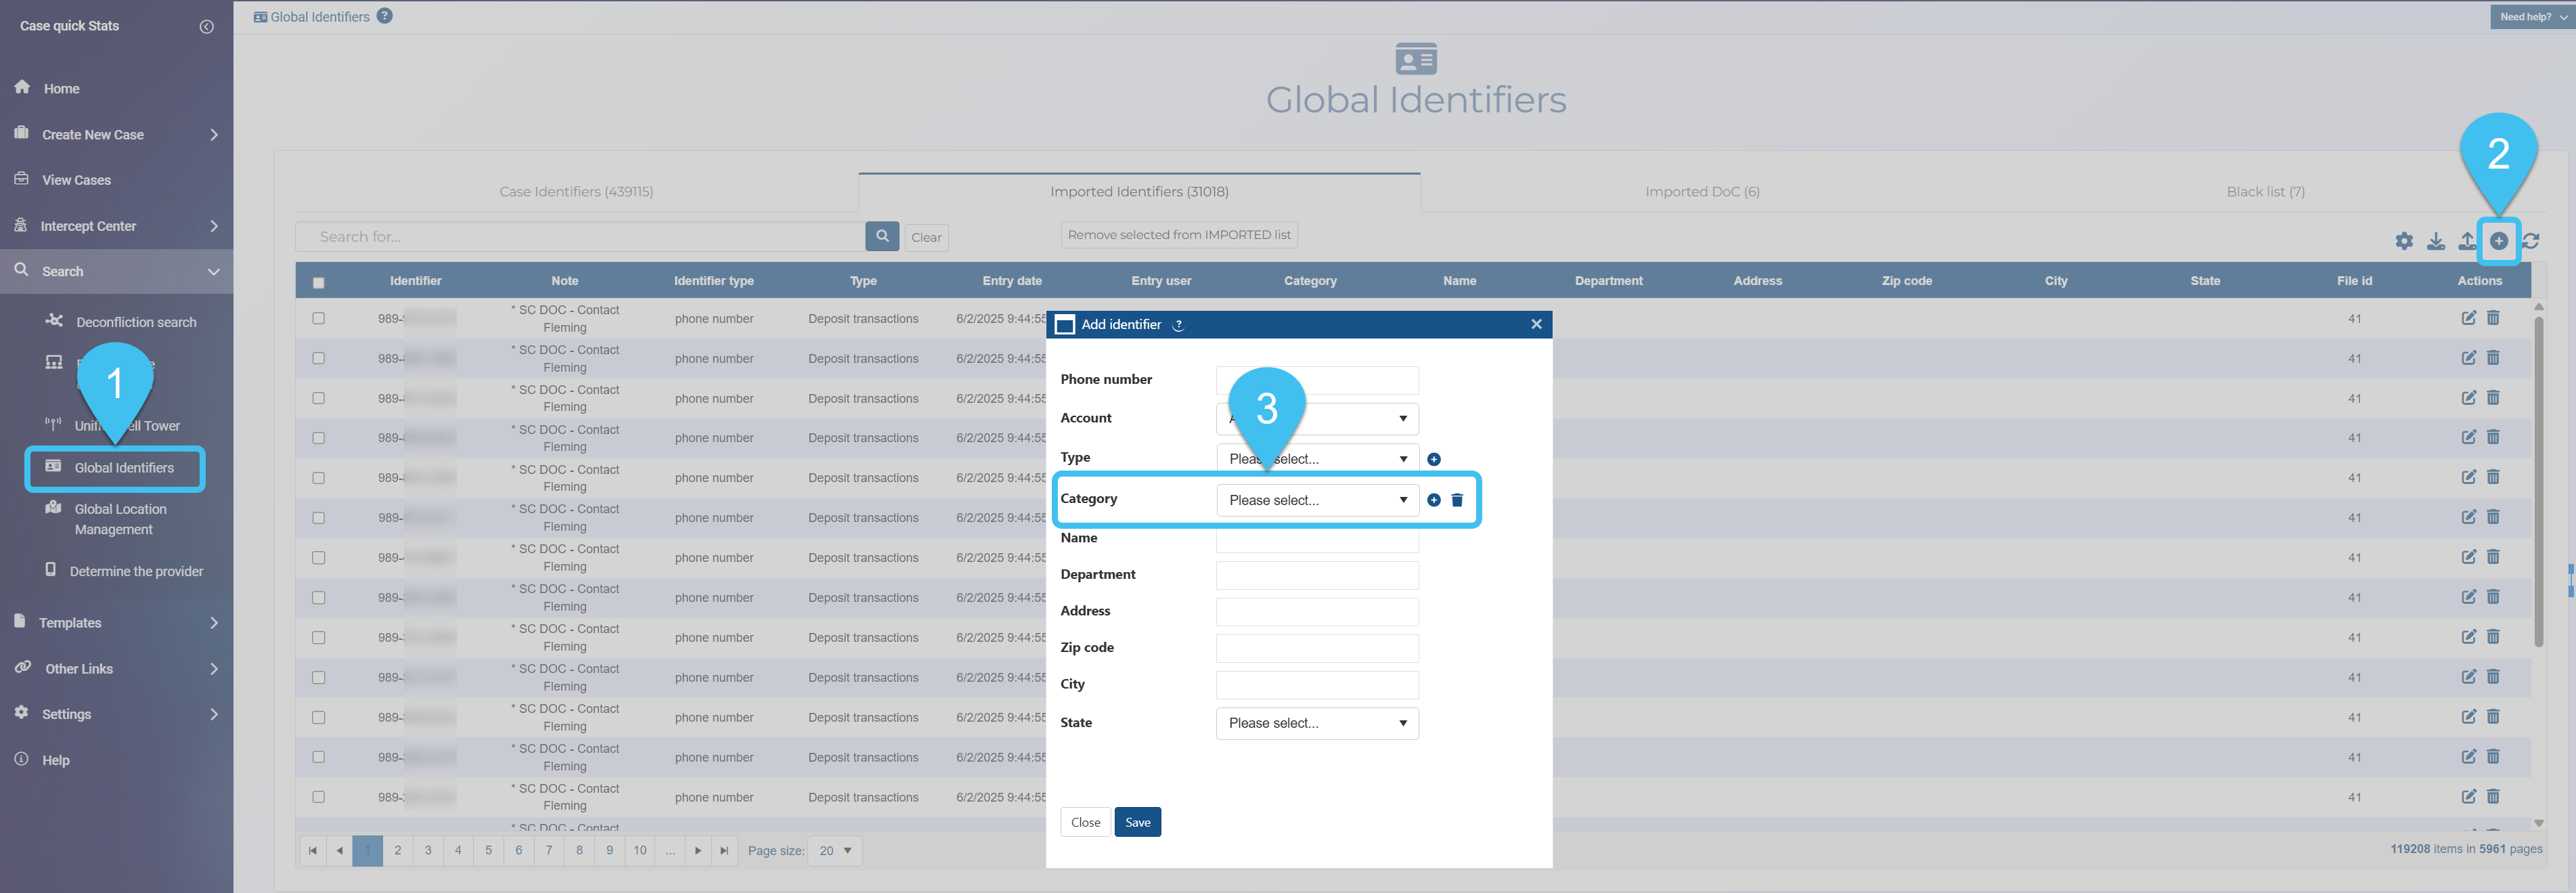The height and width of the screenshot is (893, 2576).
Task: Collapse the sidebar with arrow icon
Action: pos(207,27)
